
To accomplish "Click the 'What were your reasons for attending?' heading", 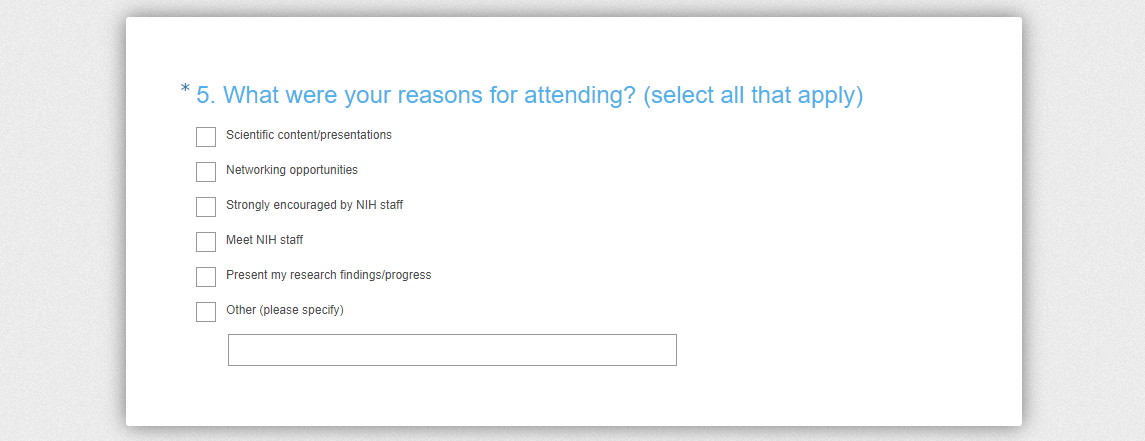I will coord(430,96).
